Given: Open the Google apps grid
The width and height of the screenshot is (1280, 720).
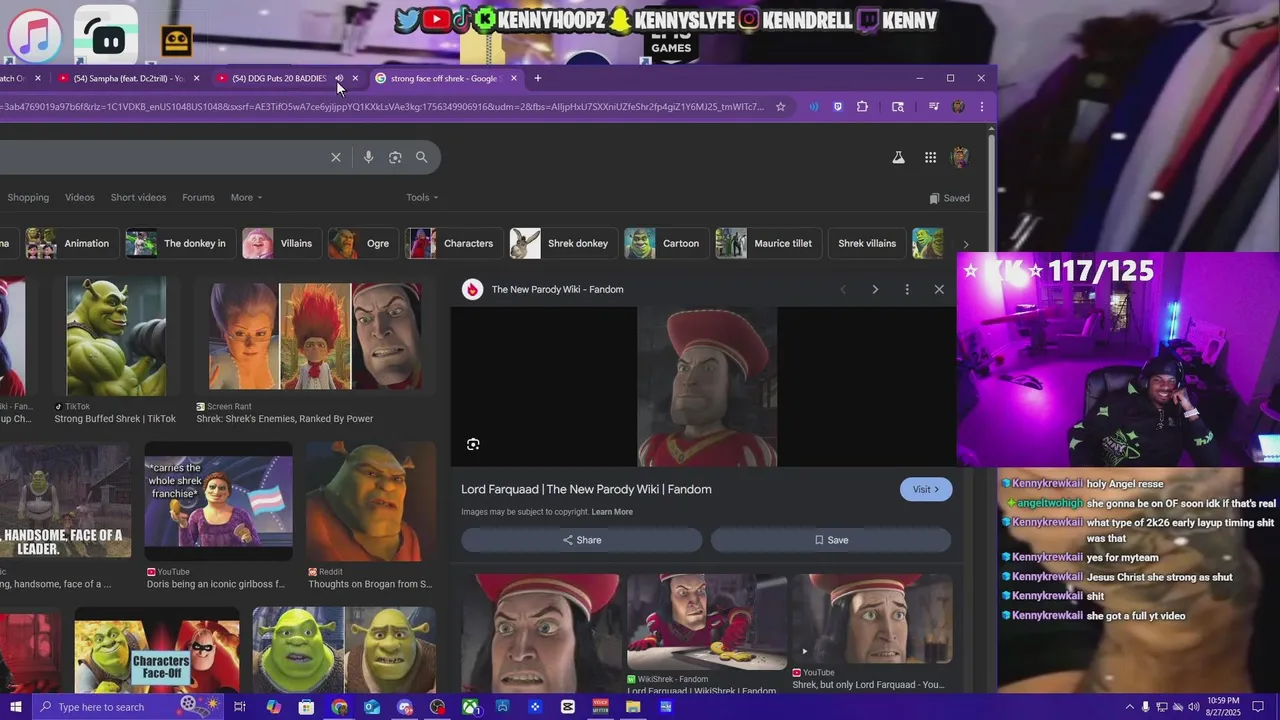Looking at the screenshot, I should pyautogui.click(x=930, y=157).
